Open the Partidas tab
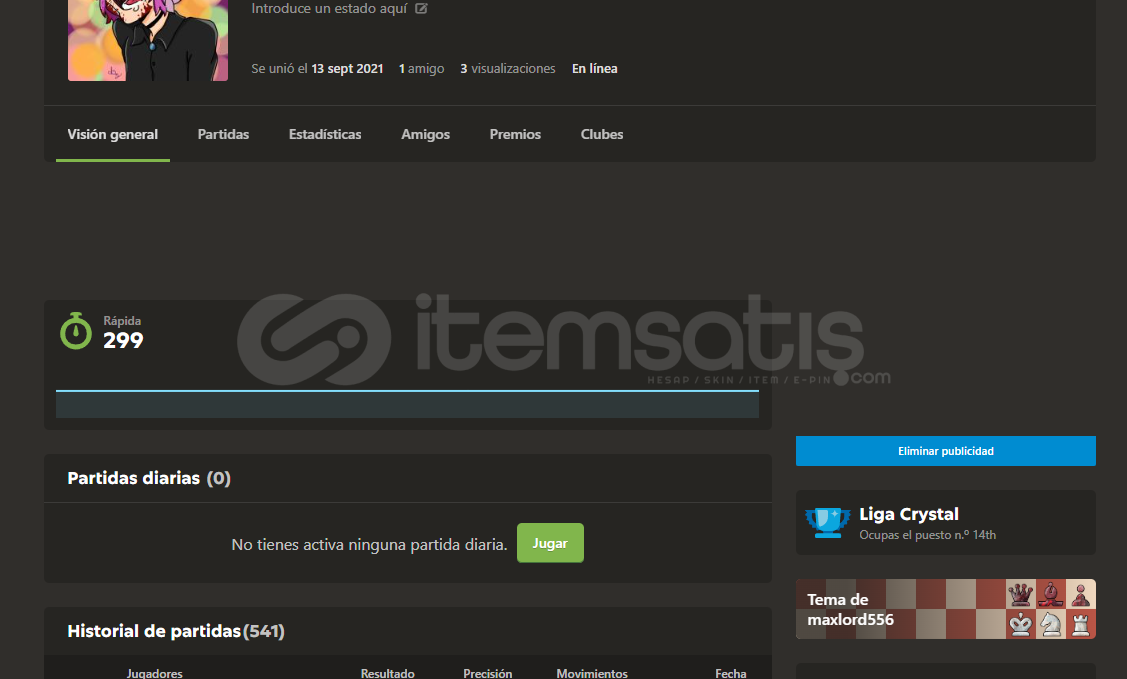This screenshot has height=679, width=1127. coord(224,134)
